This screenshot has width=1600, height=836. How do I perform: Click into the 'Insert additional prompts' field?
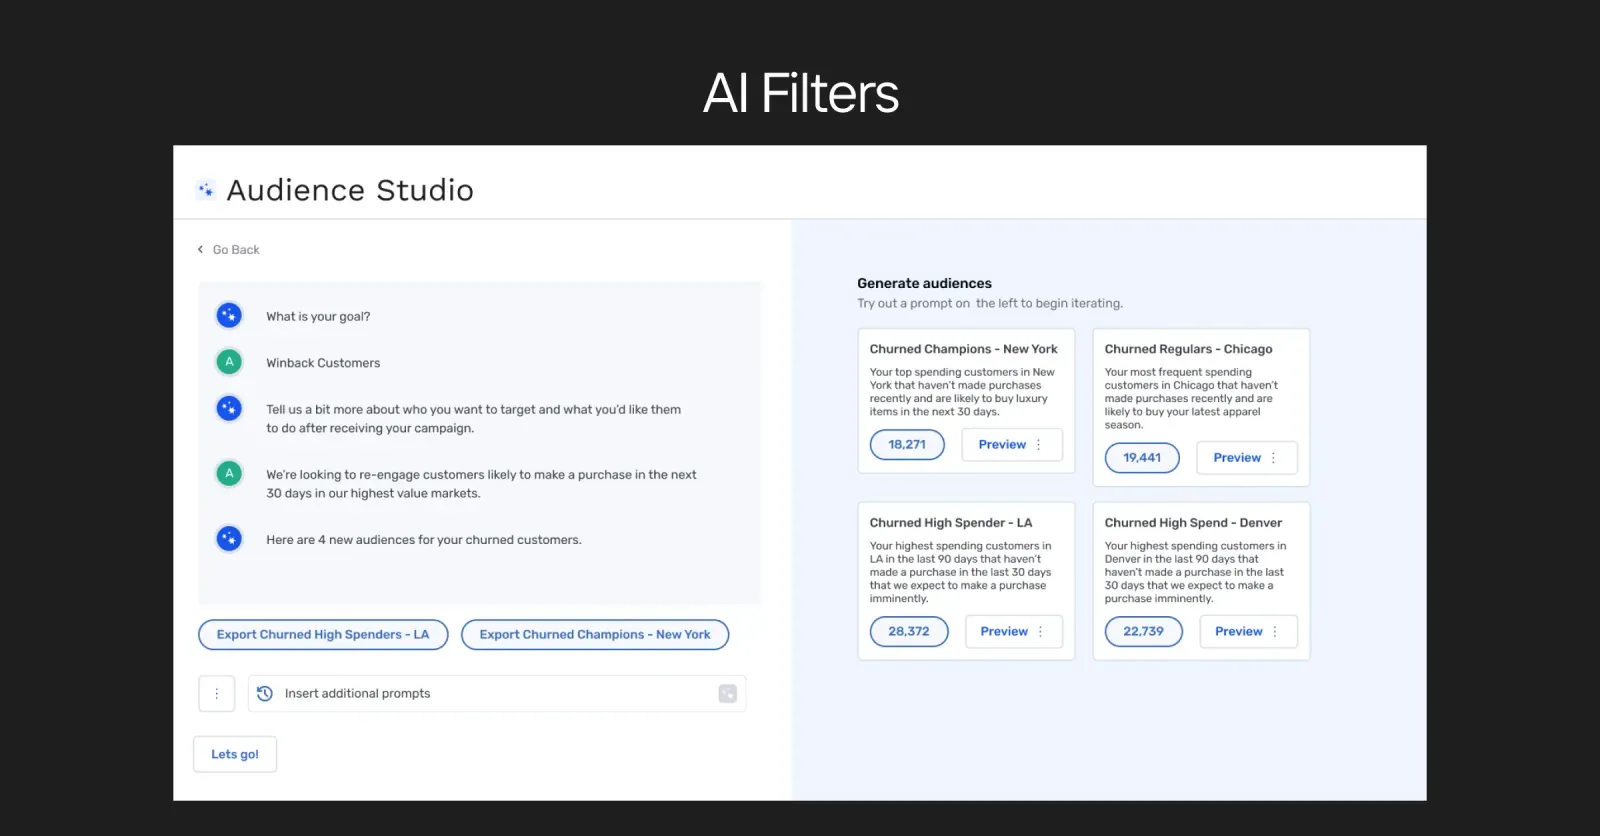tap(497, 693)
